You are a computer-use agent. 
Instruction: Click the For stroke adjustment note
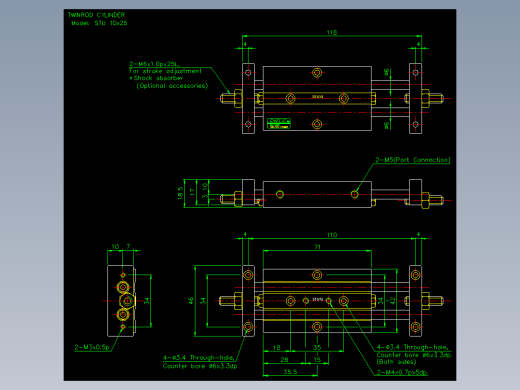click(165, 71)
